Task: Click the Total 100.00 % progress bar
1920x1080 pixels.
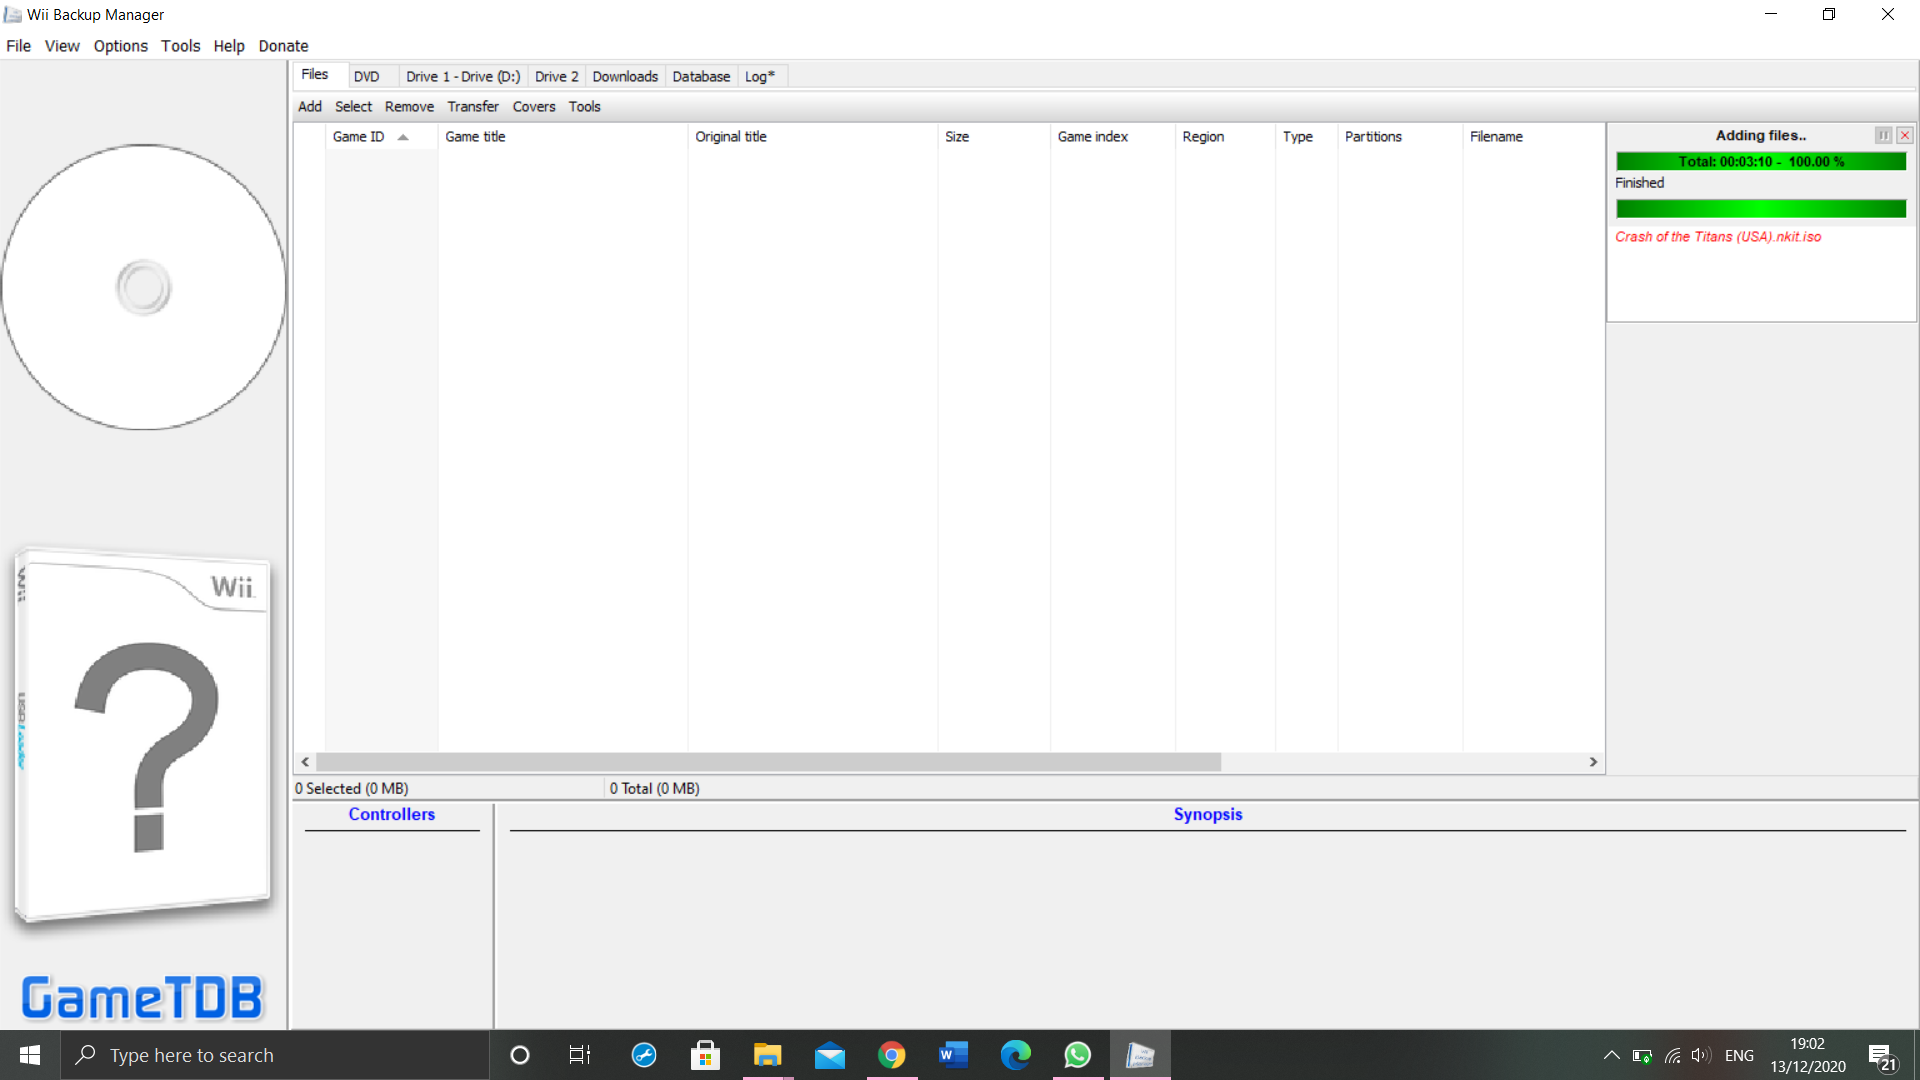Action: tap(1761, 161)
